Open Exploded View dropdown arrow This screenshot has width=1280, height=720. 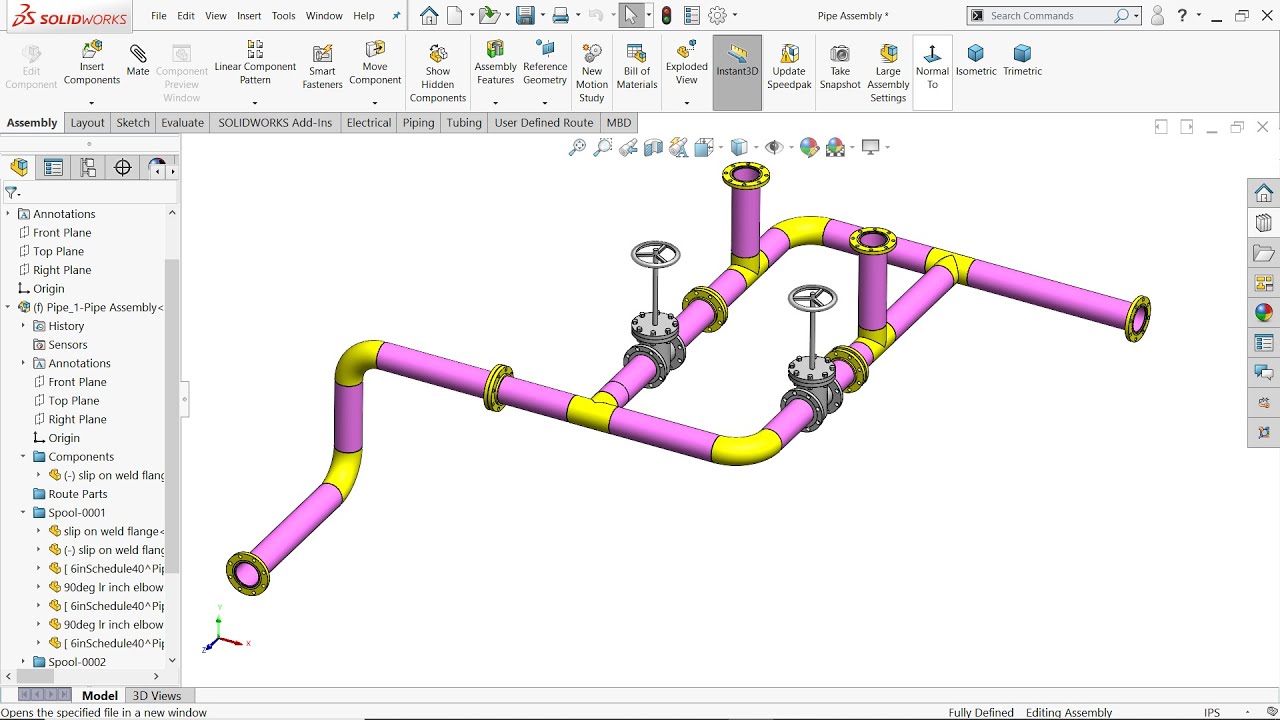click(x=686, y=103)
